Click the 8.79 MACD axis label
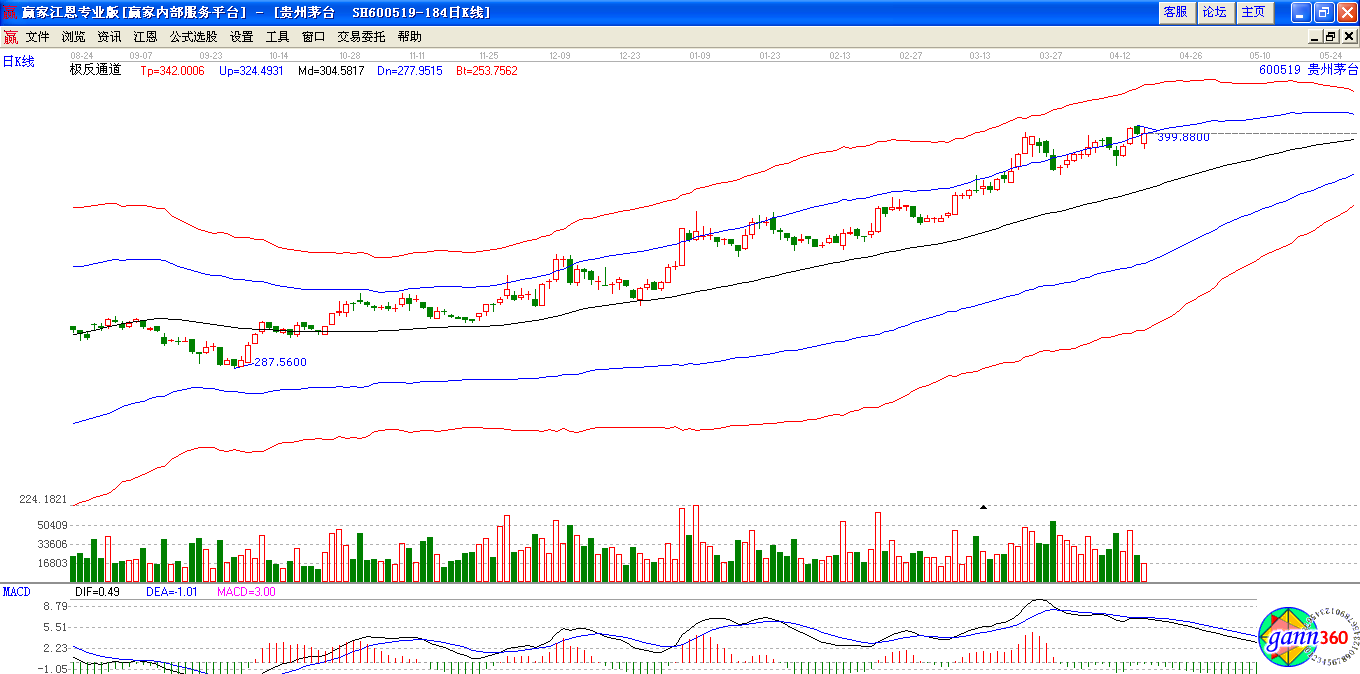1360x674 pixels. 55,606
